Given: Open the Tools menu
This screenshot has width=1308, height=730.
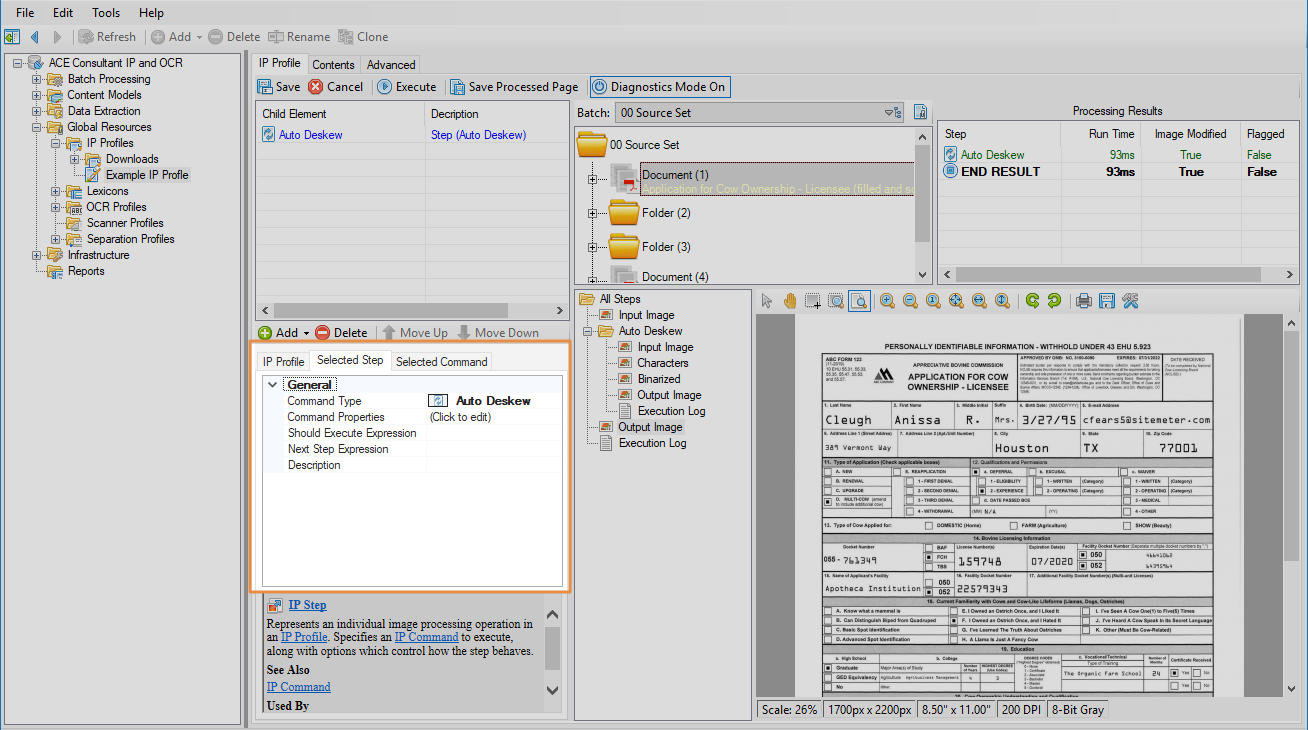Looking at the screenshot, I should [106, 13].
